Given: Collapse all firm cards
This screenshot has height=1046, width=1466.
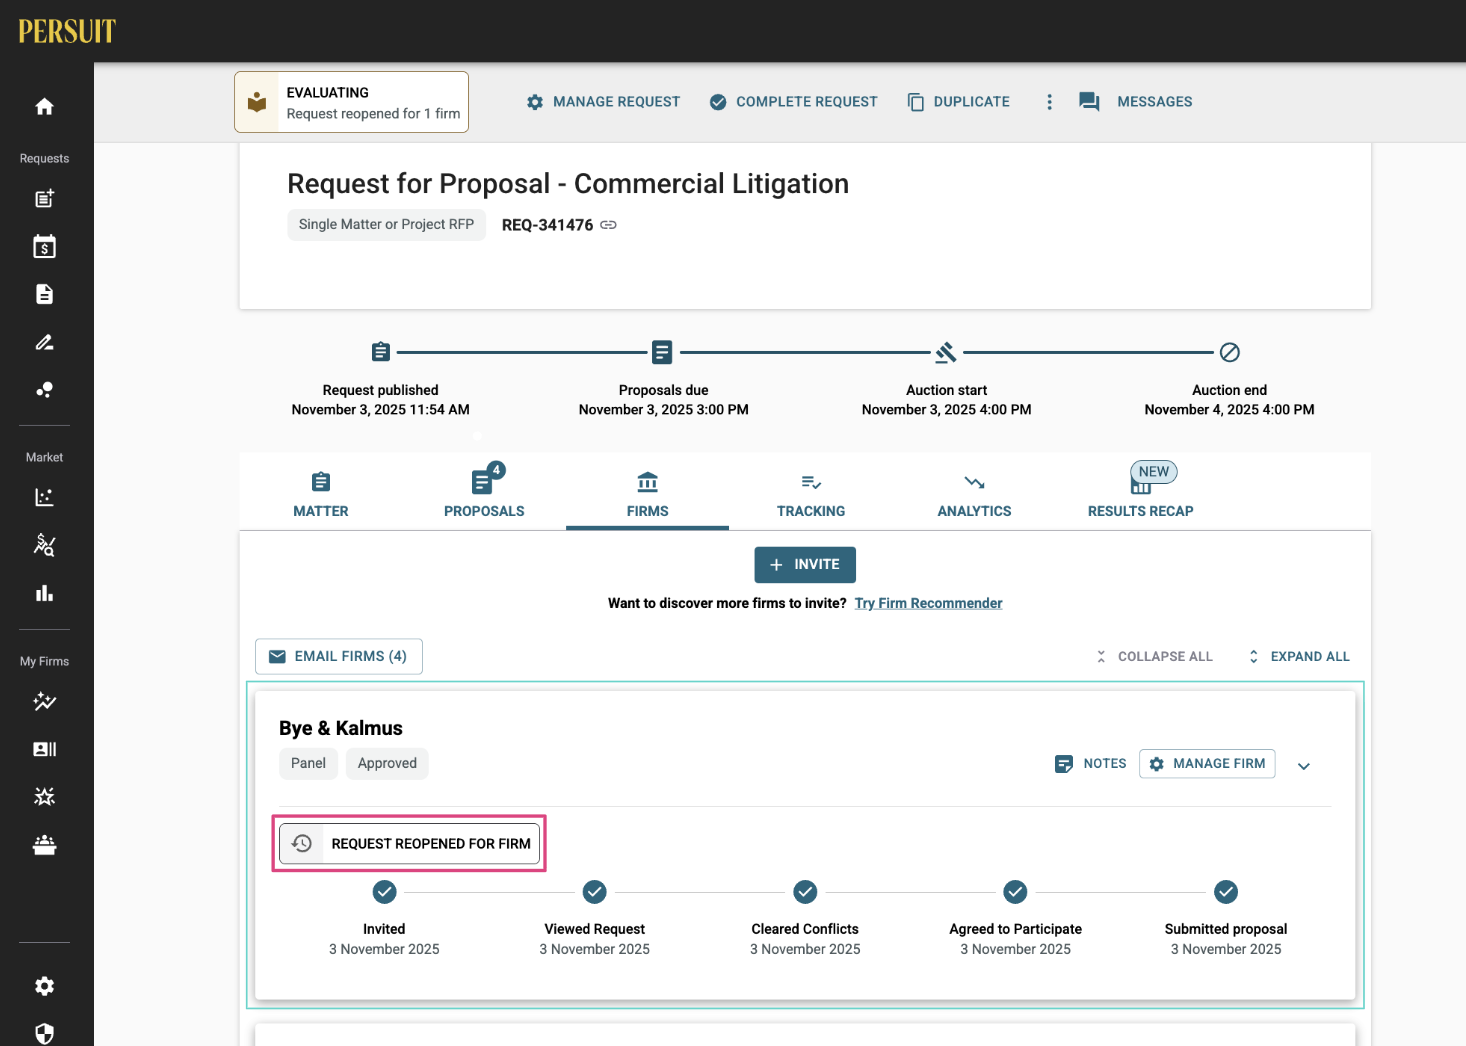Looking at the screenshot, I should (x=1153, y=657).
